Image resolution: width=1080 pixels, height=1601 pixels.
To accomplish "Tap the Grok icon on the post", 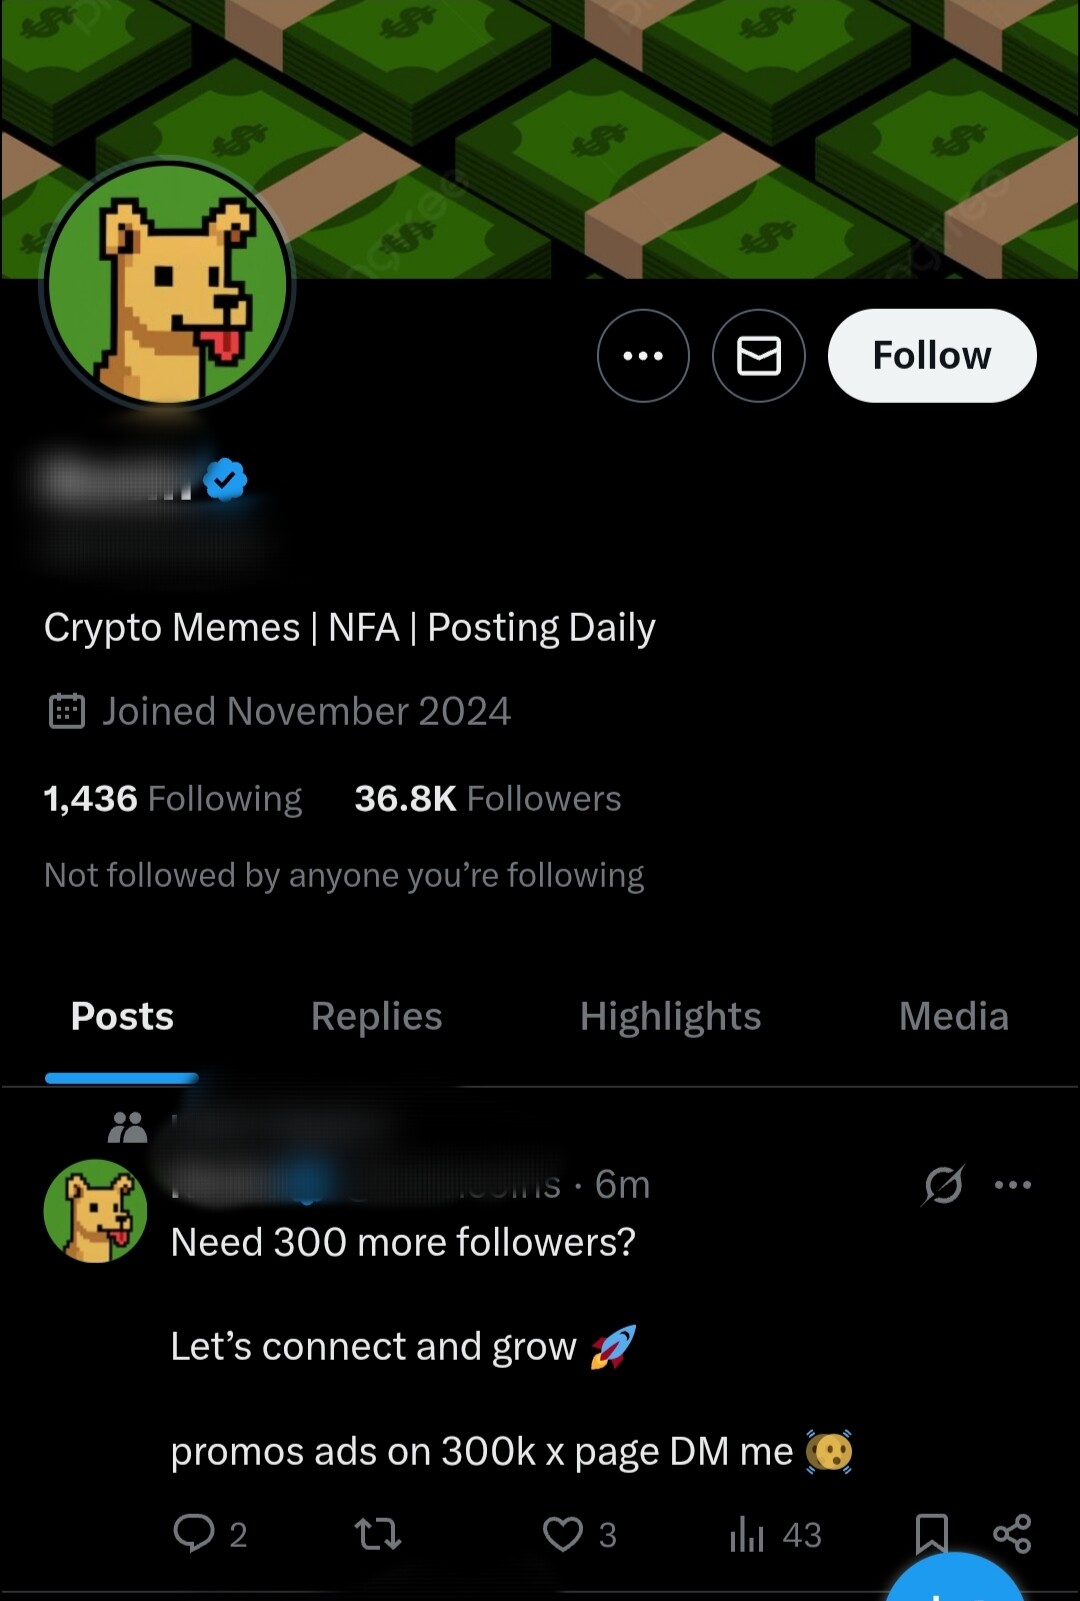I will coord(943,1185).
